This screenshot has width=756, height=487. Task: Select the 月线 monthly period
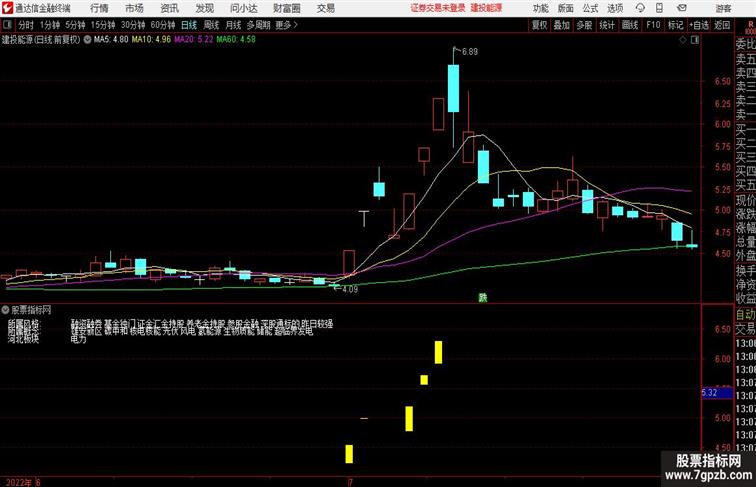pos(233,25)
